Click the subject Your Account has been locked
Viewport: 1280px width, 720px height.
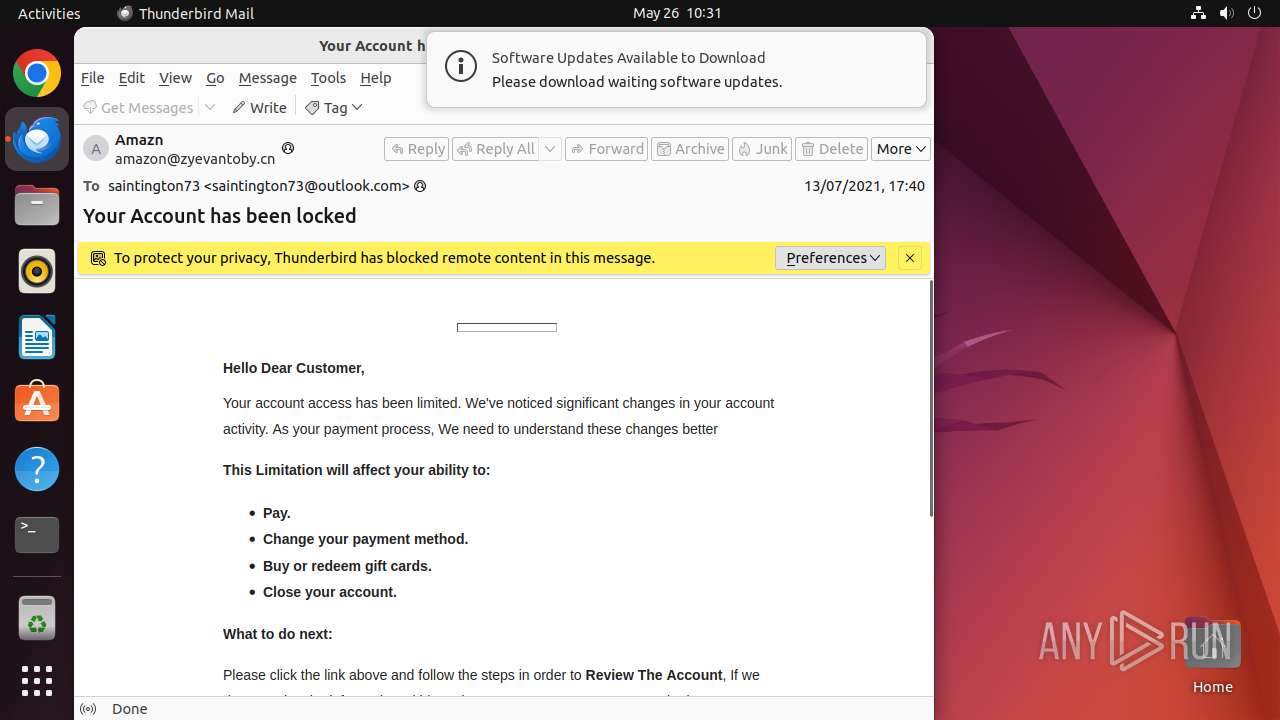220,216
